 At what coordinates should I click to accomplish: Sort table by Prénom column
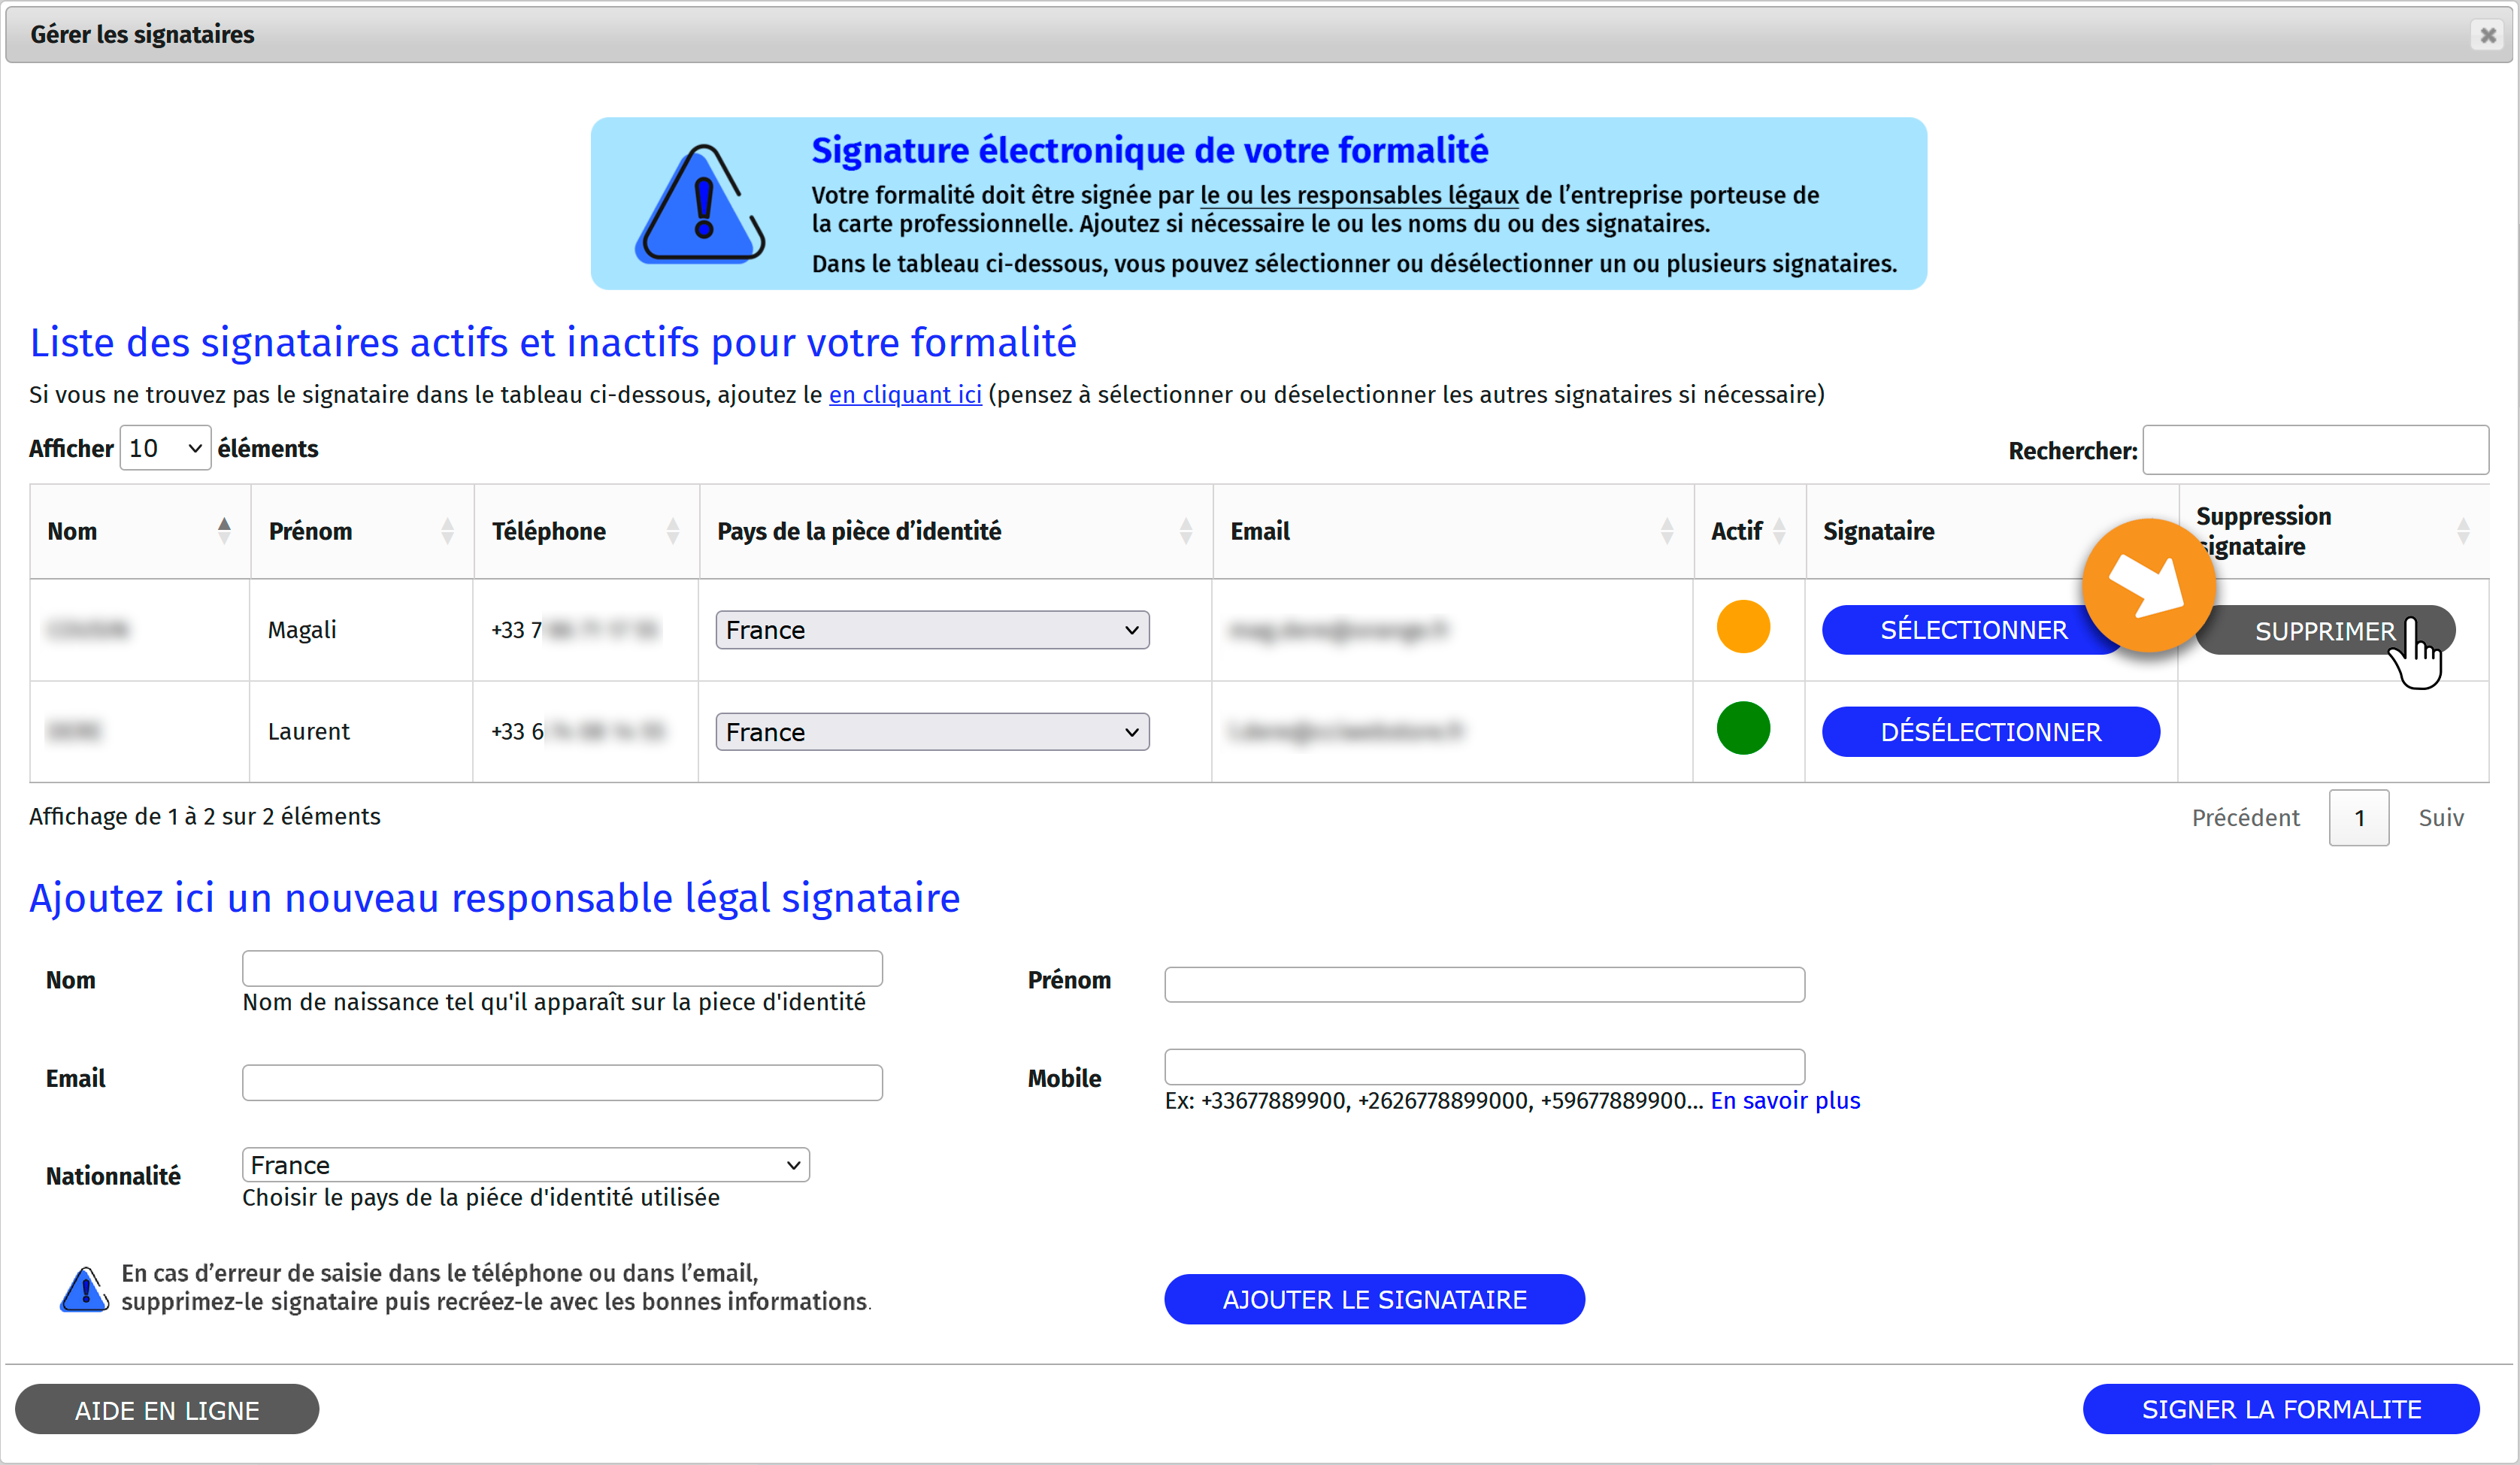361,531
